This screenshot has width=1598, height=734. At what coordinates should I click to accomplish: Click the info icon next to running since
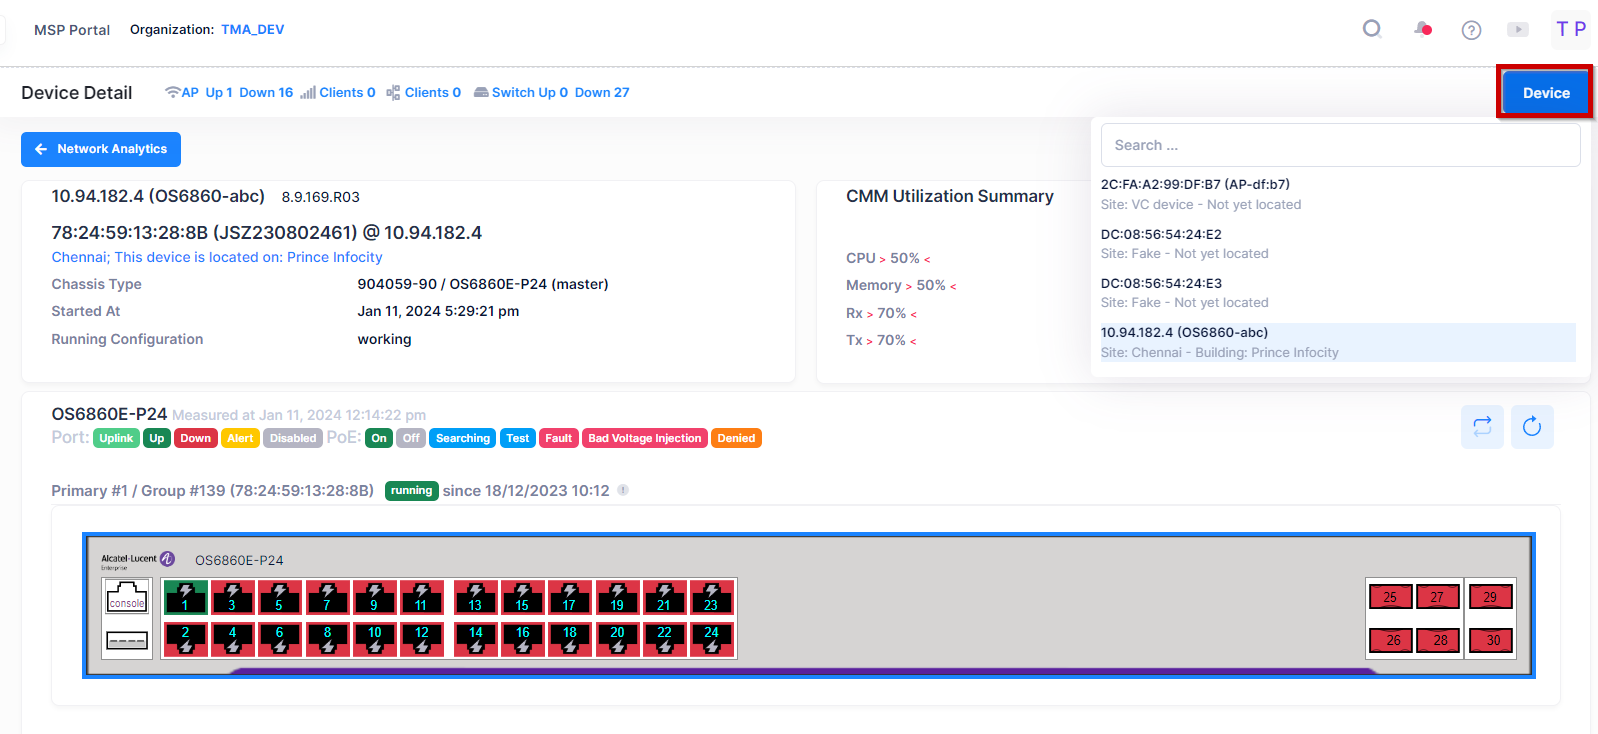[x=623, y=490]
